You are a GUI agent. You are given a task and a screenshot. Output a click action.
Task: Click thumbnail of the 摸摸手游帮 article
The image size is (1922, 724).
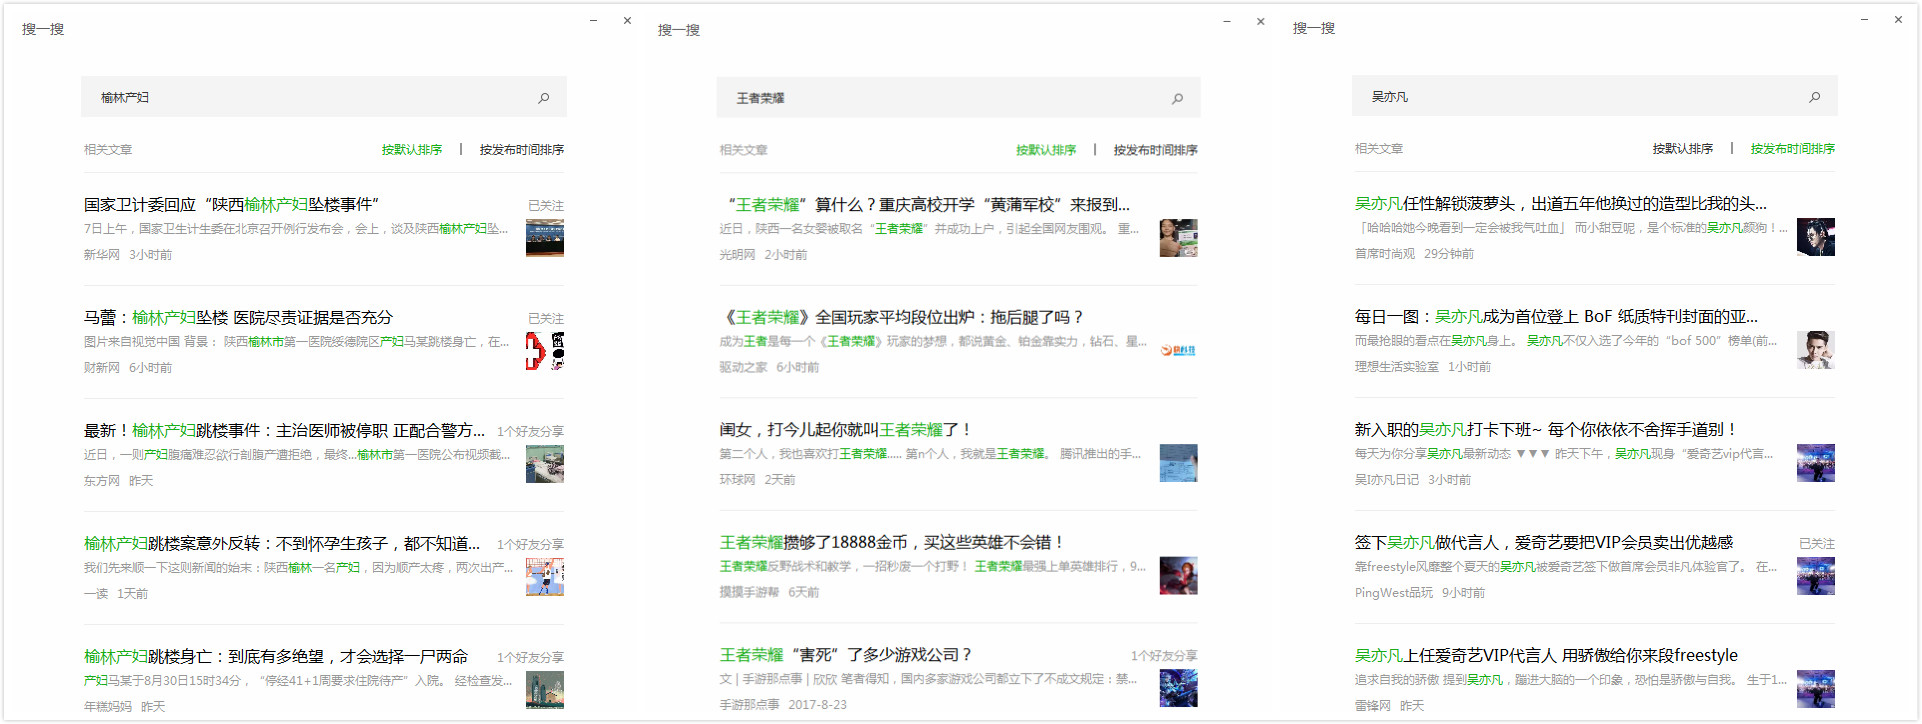(1179, 576)
